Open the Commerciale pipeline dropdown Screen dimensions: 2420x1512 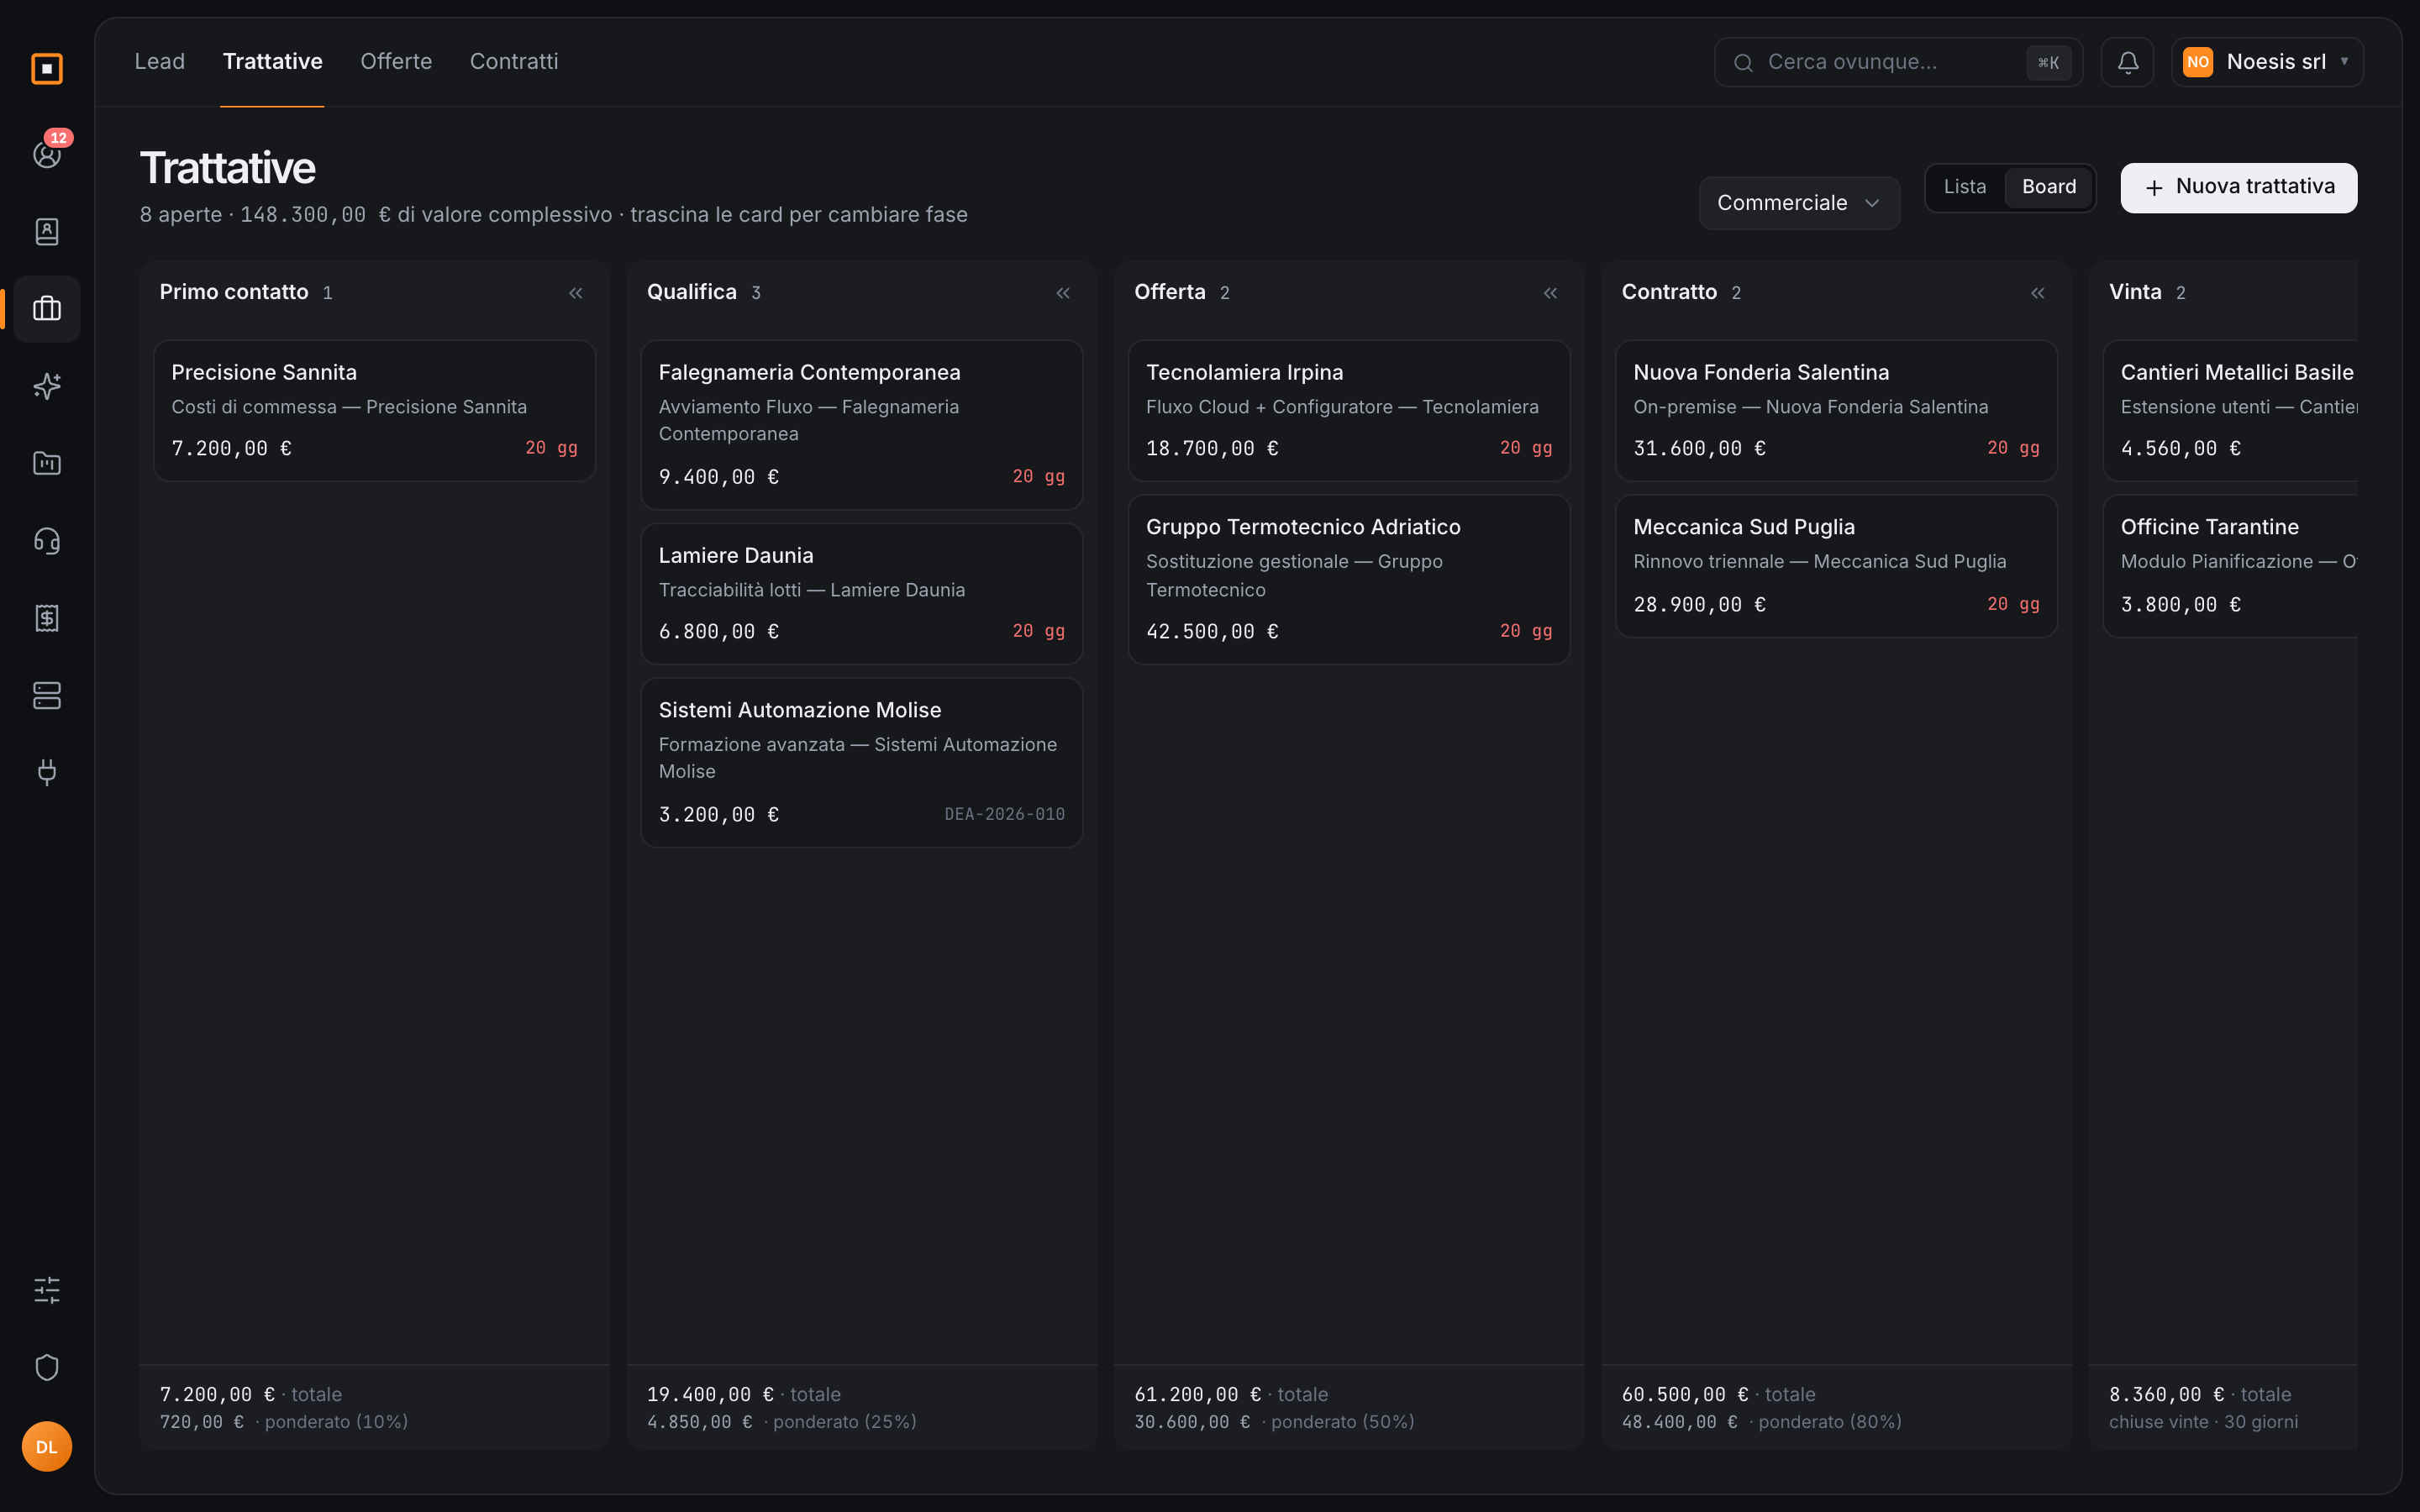tap(1799, 203)
